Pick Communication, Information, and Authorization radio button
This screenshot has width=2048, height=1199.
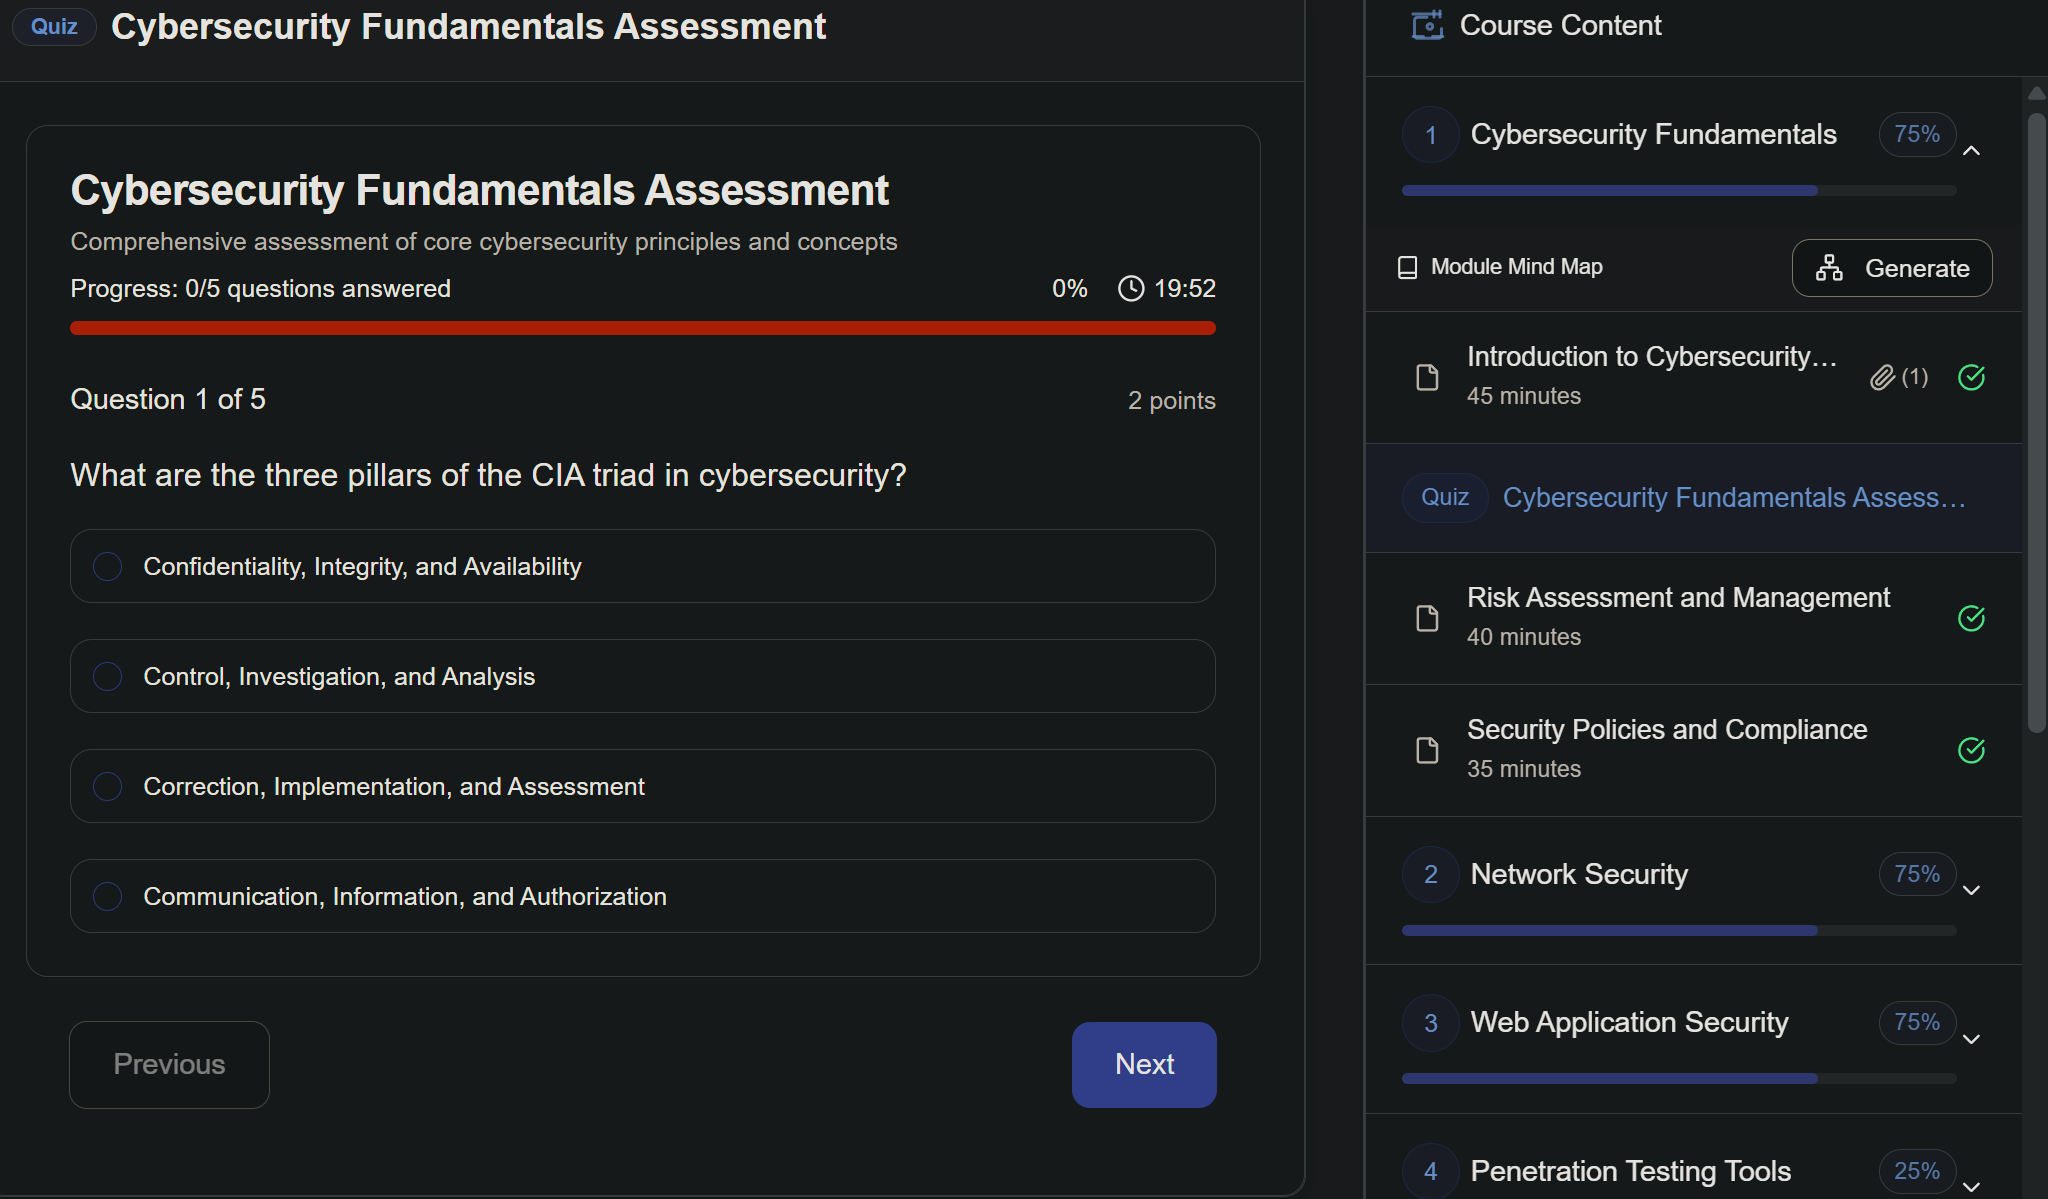107,897
